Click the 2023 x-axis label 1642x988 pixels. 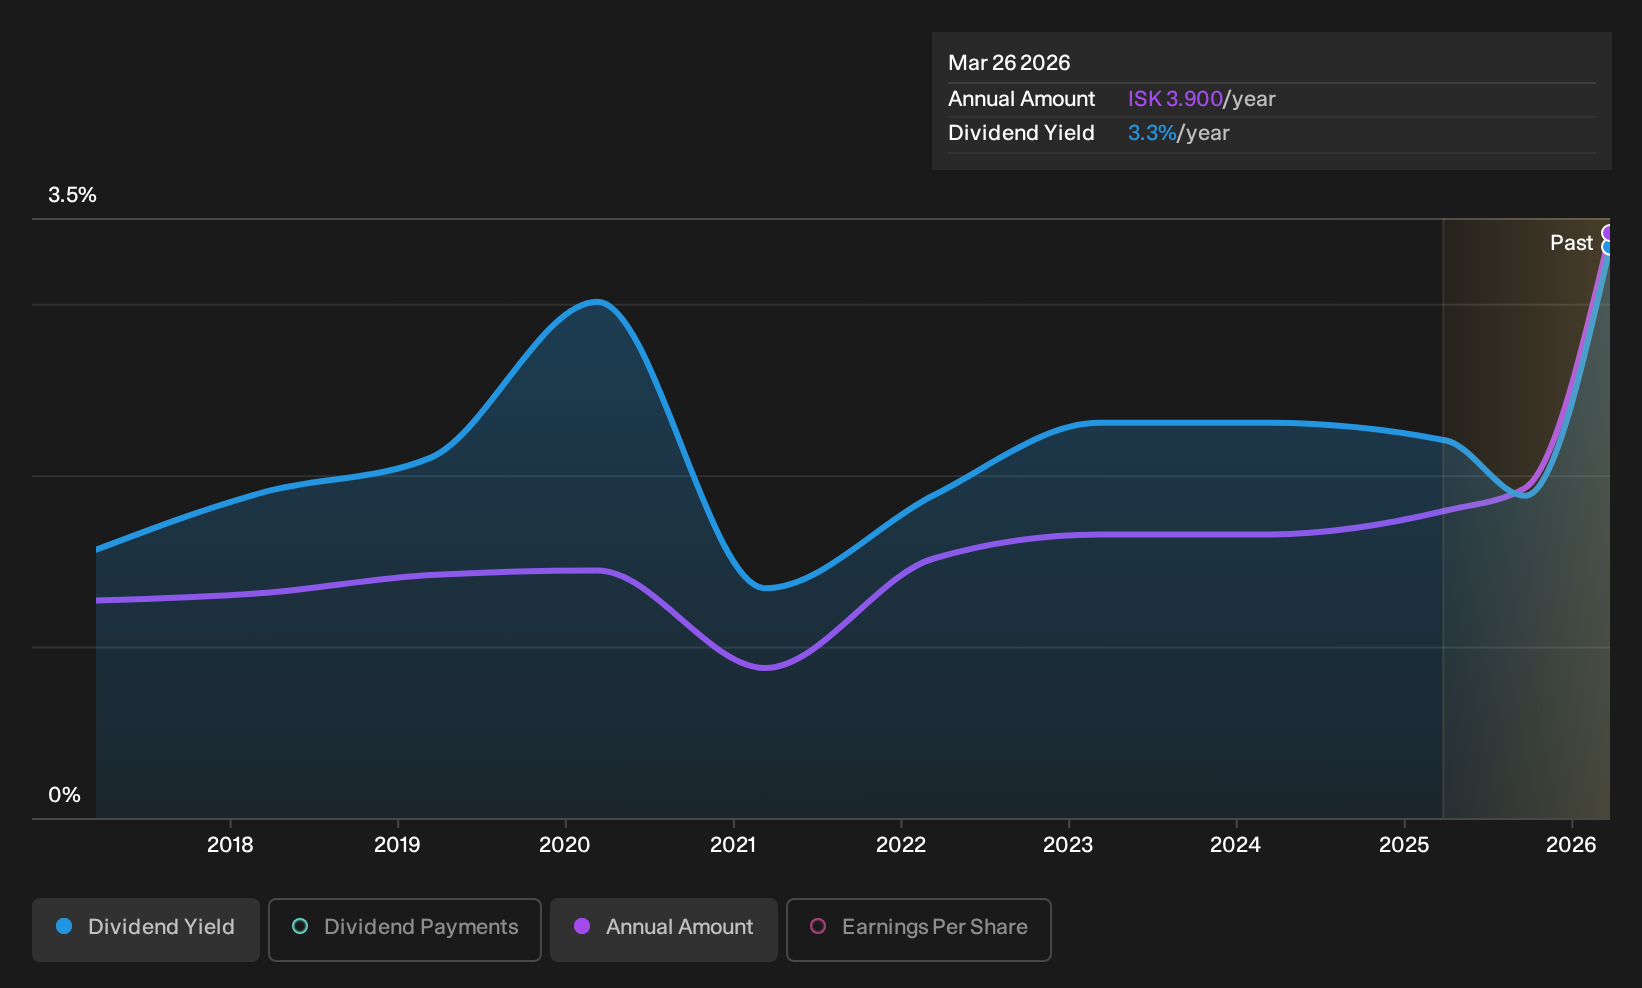tap(1068, 845)
